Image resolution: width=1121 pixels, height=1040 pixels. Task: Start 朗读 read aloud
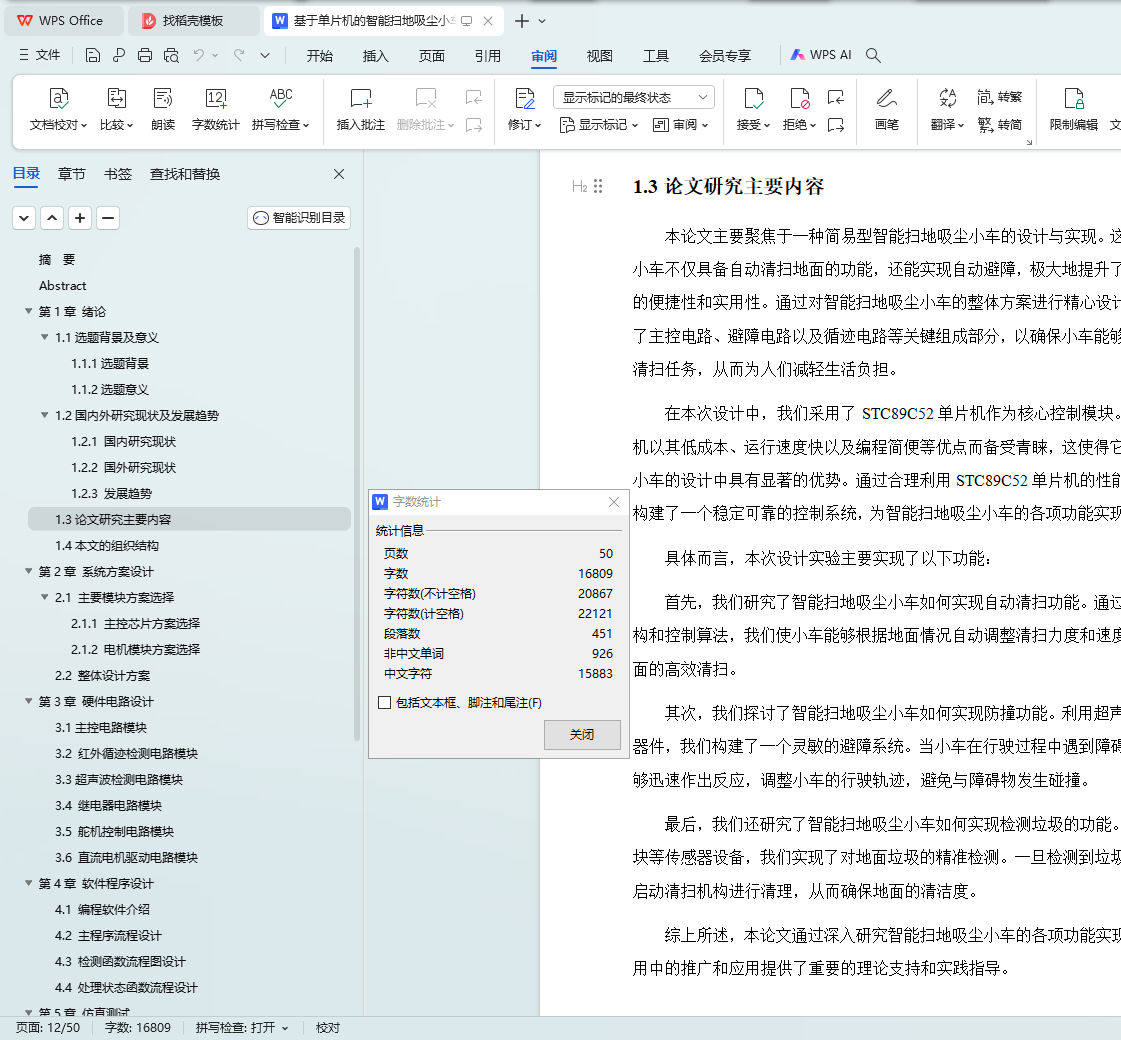(163, 109)
